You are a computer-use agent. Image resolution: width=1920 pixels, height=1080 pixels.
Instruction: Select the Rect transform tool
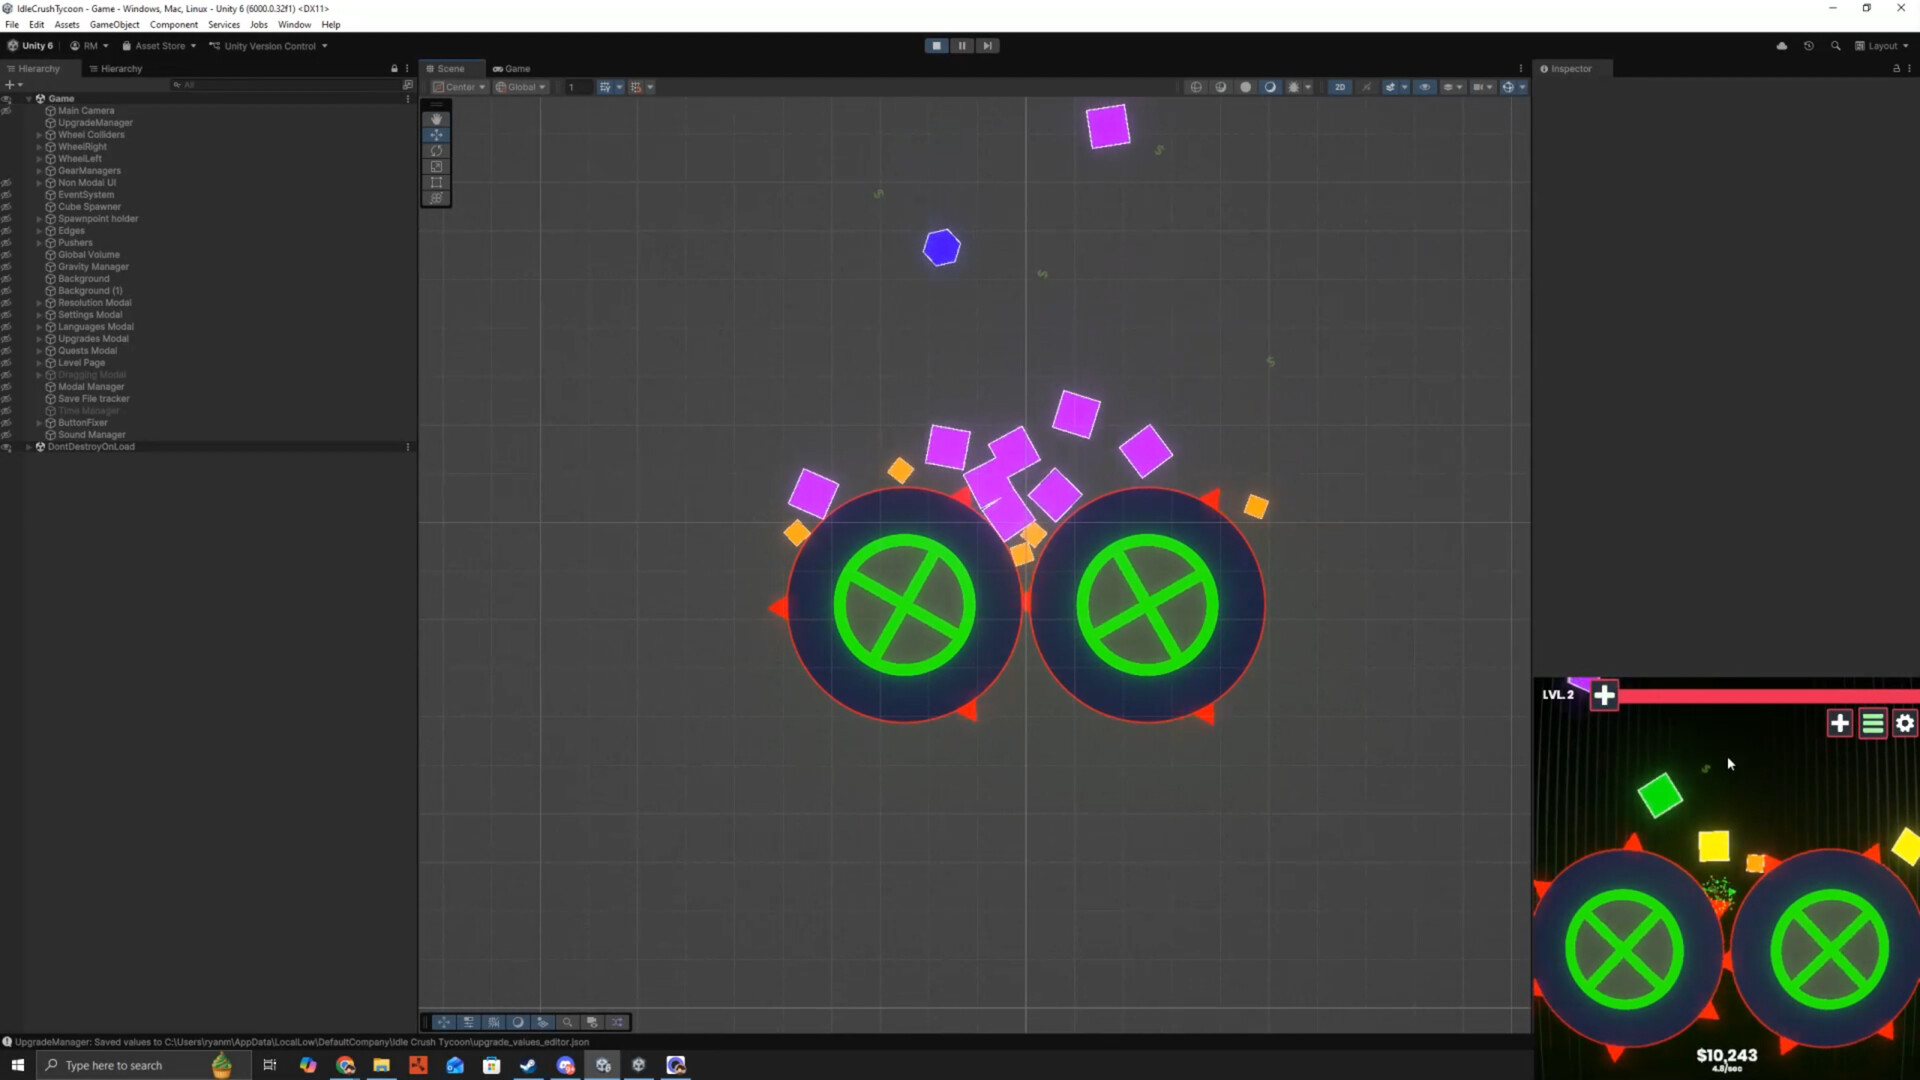click(x=437, y=183)
